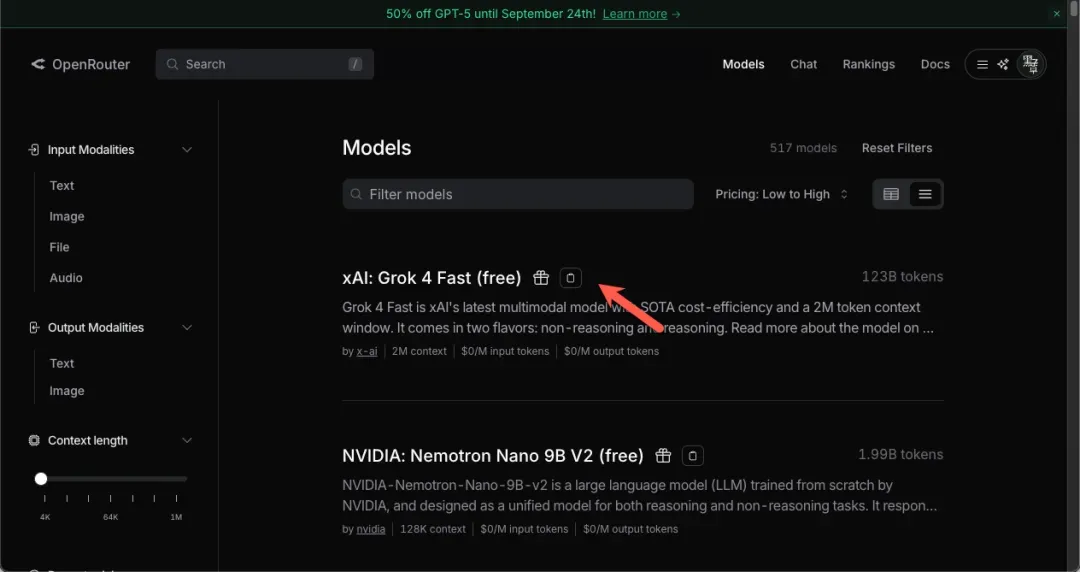Click the OpenRouter logo

(x=80, y=64)
